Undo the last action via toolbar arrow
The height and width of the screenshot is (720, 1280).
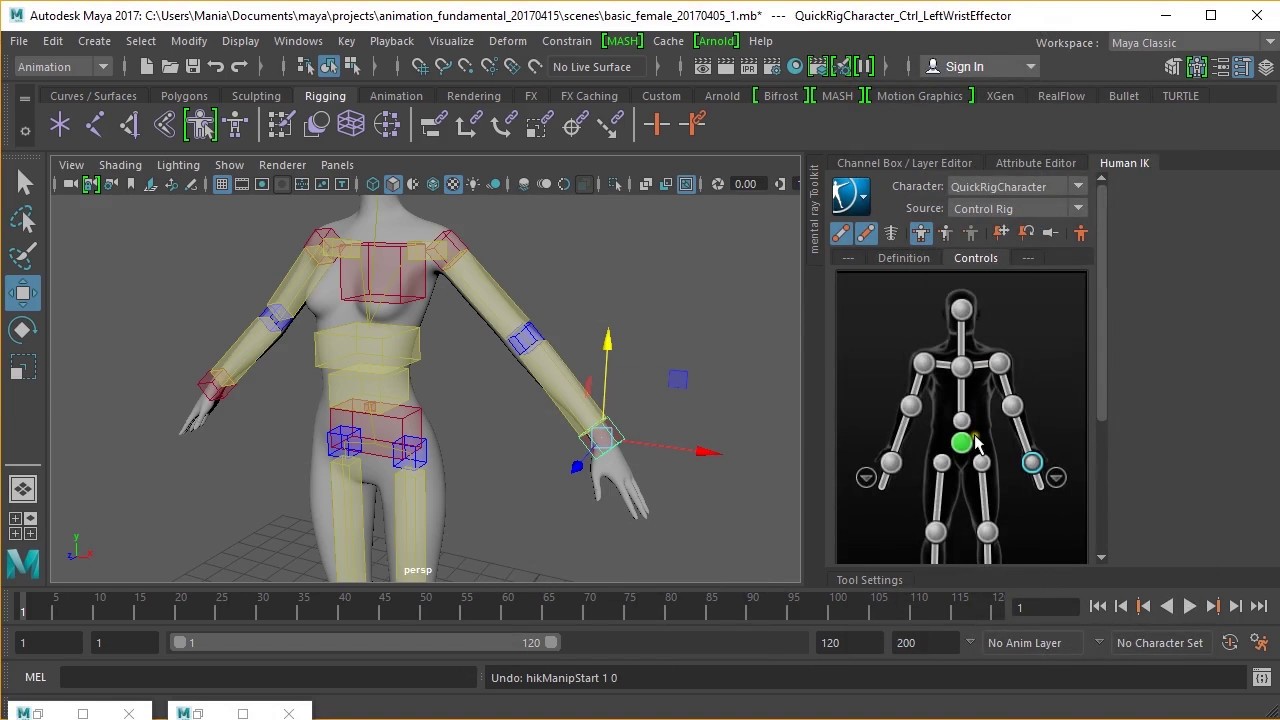[x=216, y=67]
